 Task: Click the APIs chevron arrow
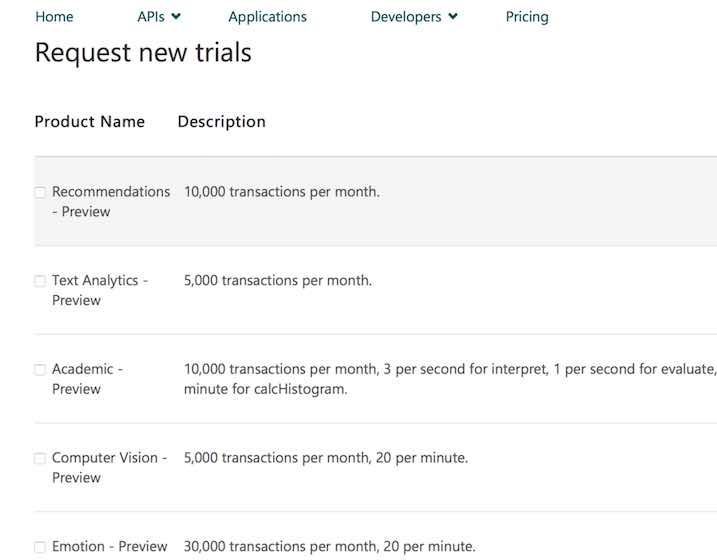click(x=176, y=17)
